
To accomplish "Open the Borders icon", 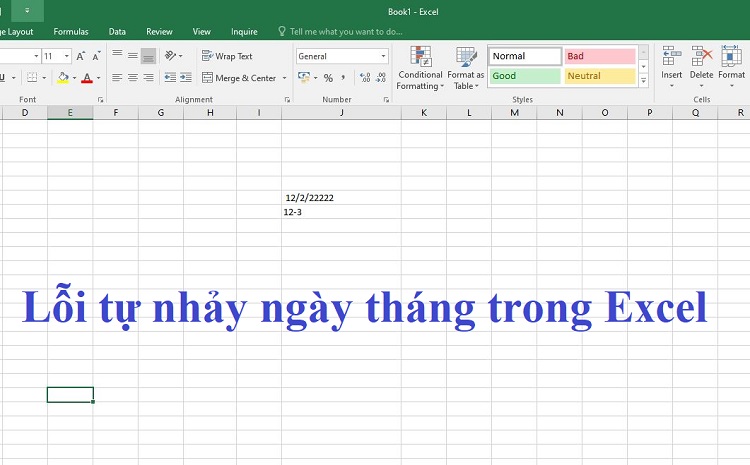I will pyautogui.click(x=32, y=78).
